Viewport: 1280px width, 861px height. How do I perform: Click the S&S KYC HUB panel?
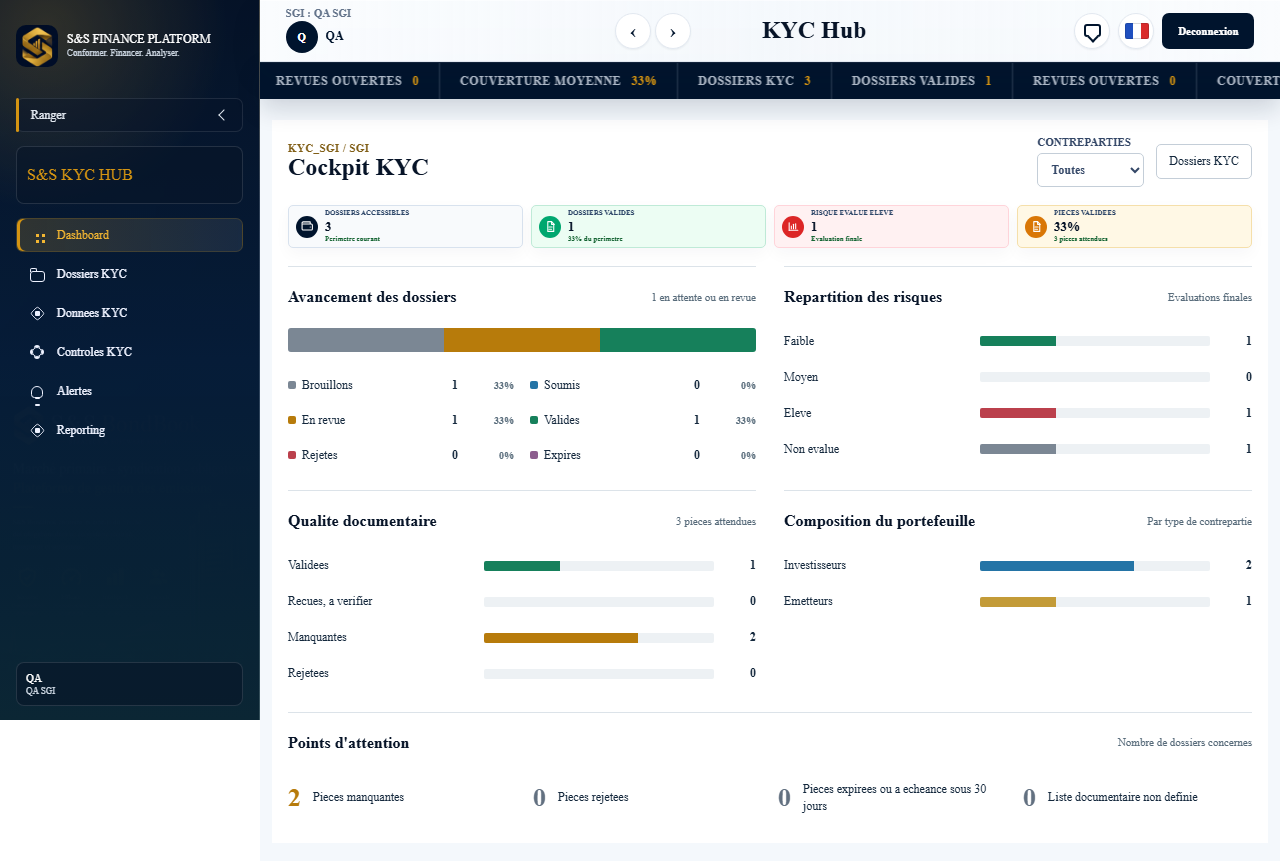point(129,175)
